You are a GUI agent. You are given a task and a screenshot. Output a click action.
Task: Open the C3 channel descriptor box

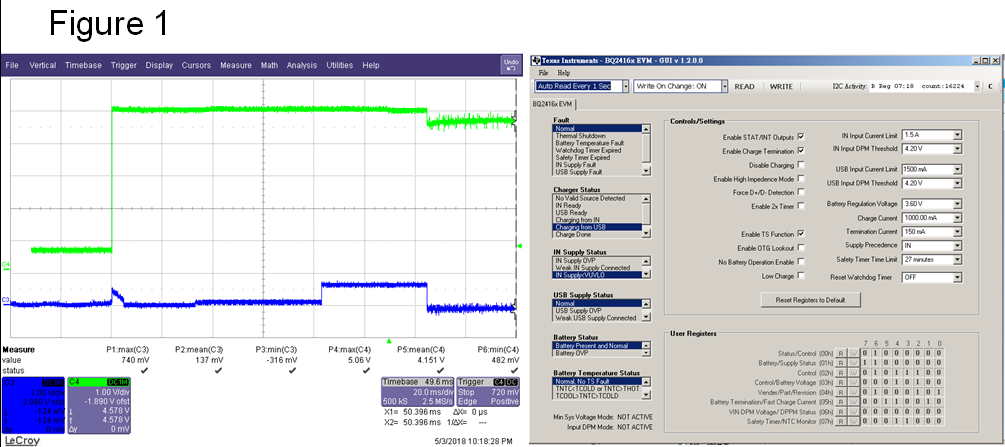pos(33,403)
